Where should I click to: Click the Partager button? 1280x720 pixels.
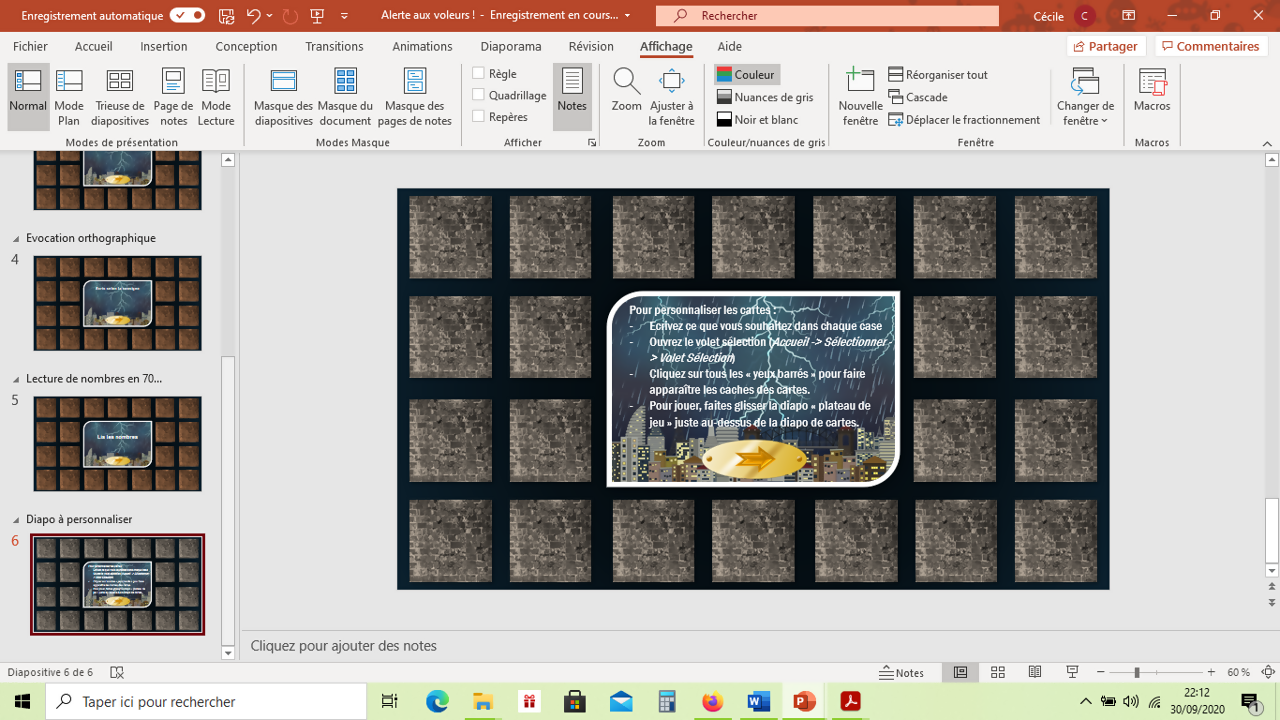click(1106, 46)
